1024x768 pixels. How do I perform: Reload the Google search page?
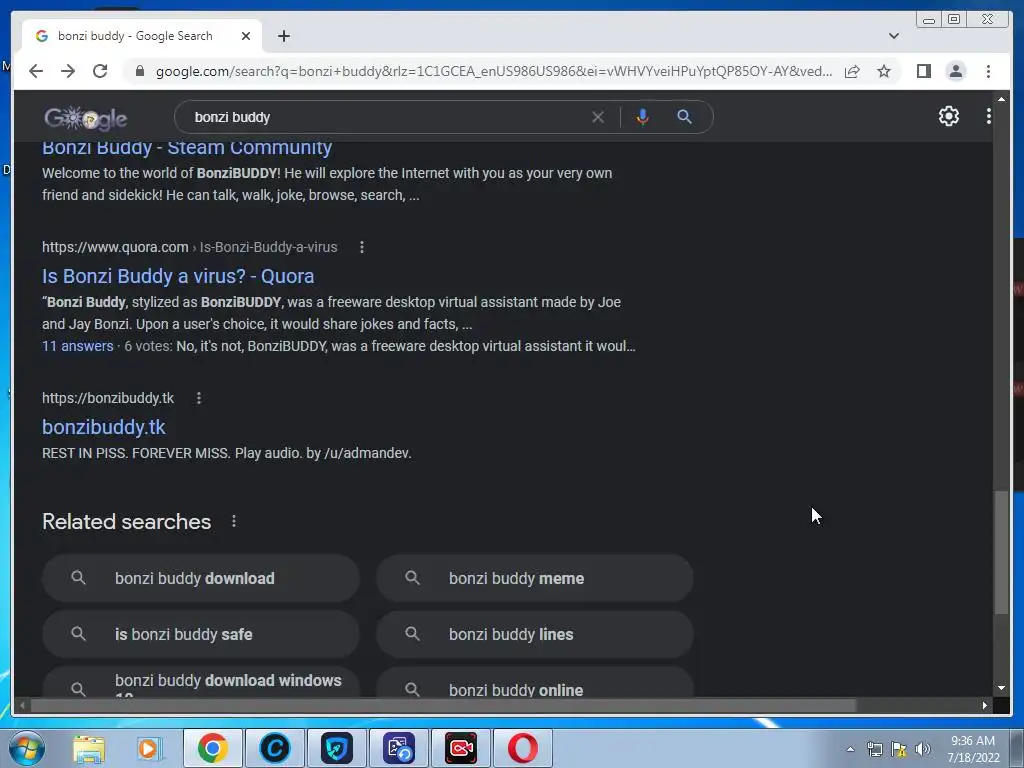[100, 71]
